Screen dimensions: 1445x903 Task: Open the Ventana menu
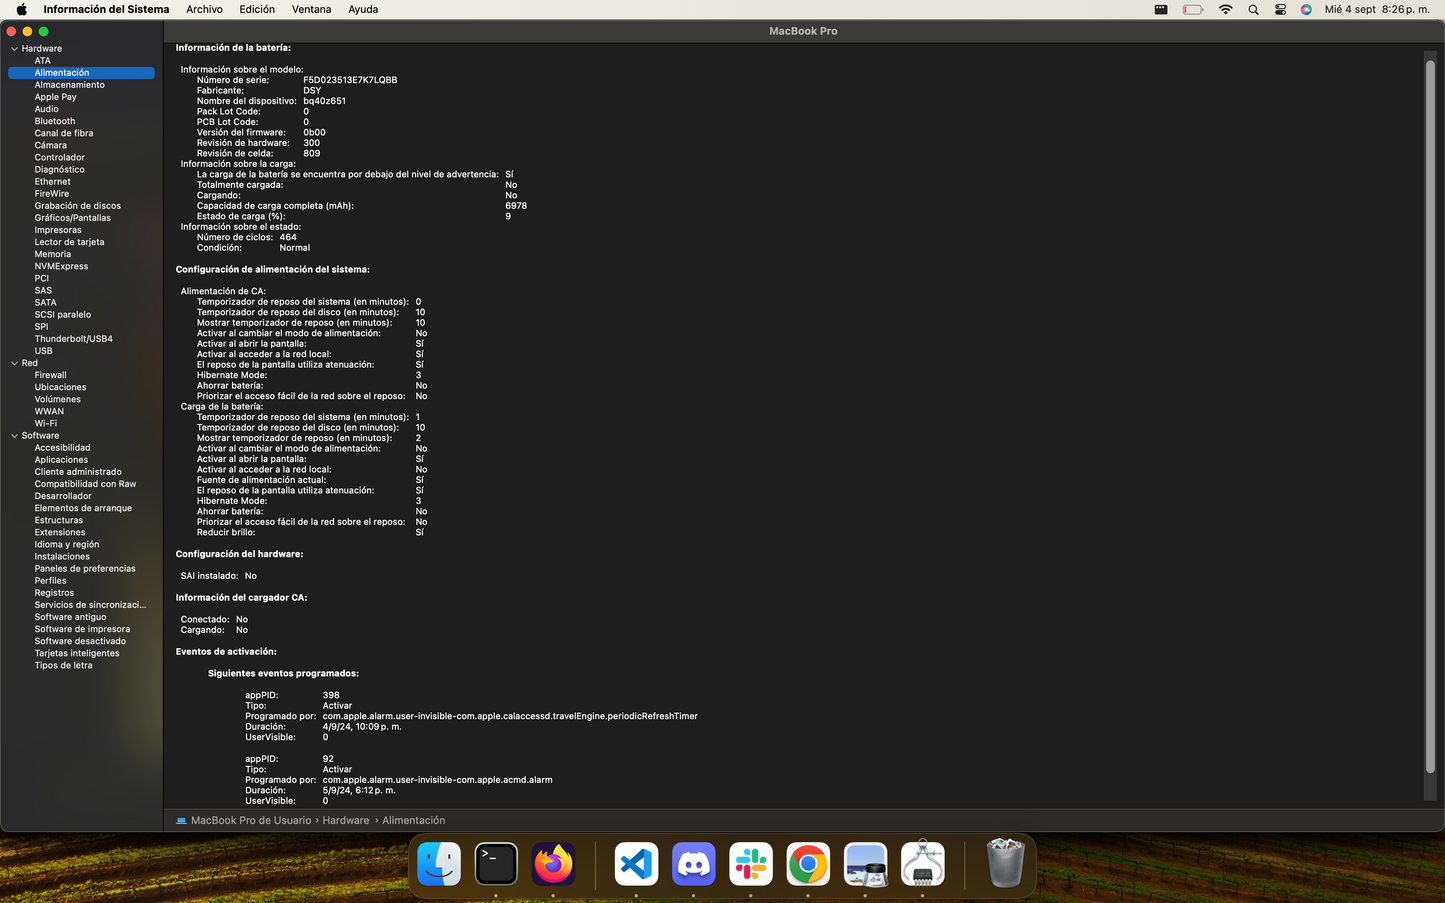[311, 9]
